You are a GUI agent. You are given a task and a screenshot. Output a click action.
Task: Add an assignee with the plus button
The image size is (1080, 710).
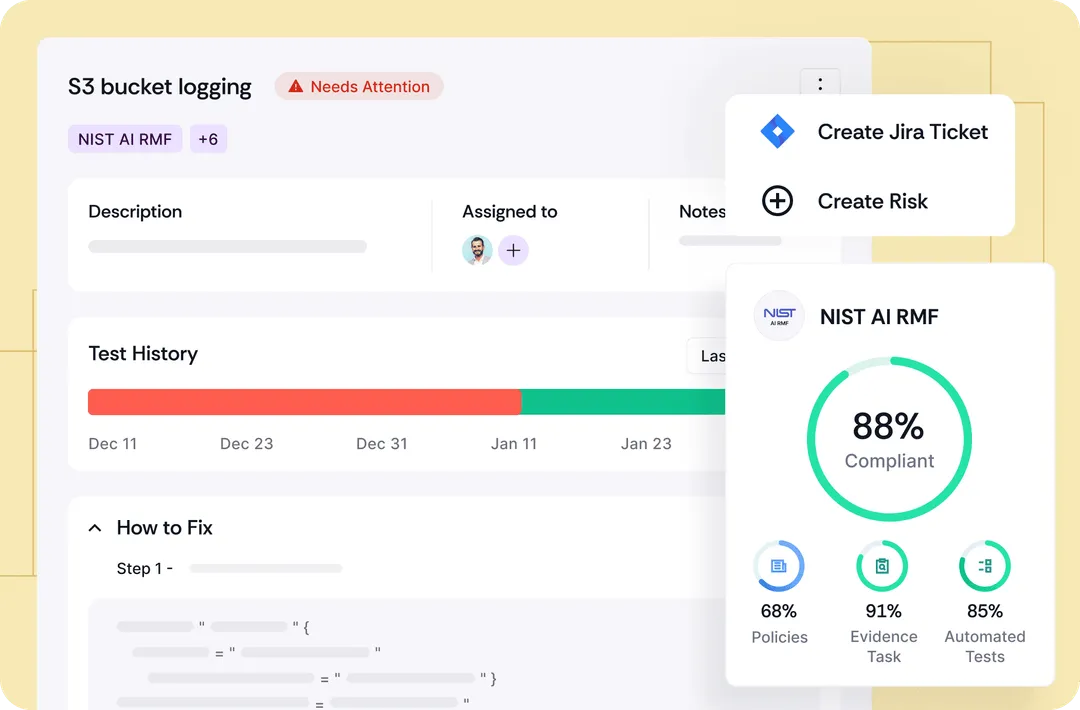click(x=513, y=251)
